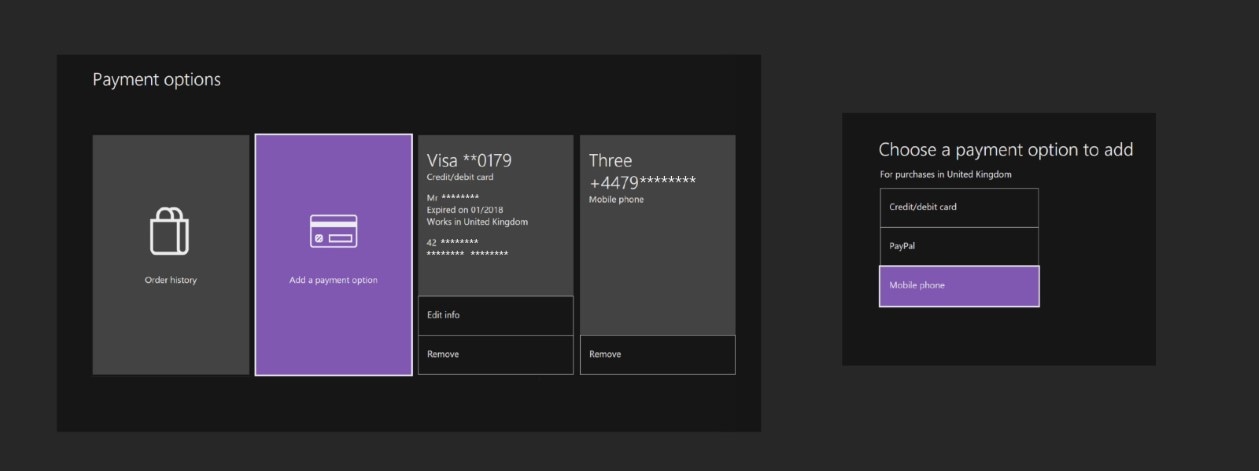Click the Credit/debit card label under Visa
Screen dimensions: 1259x471
click(460, 177)
